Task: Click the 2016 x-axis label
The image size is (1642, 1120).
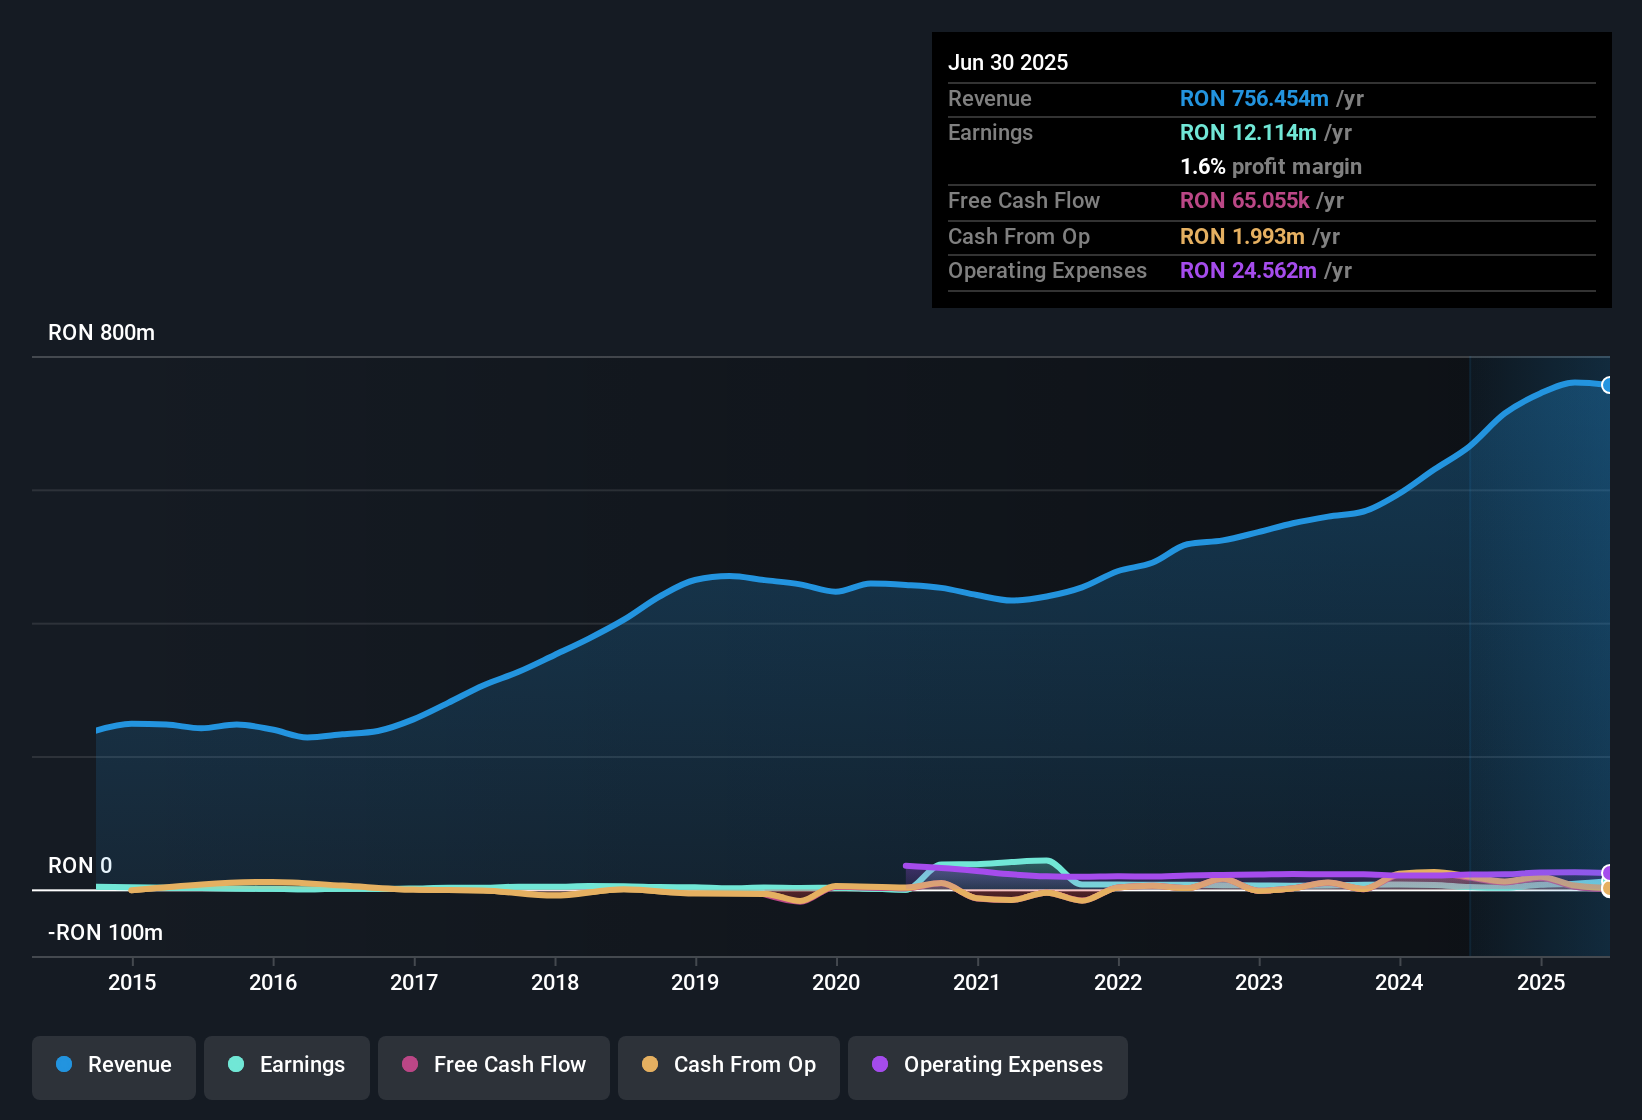Action: pyautogui.click(x=273, y=982)
